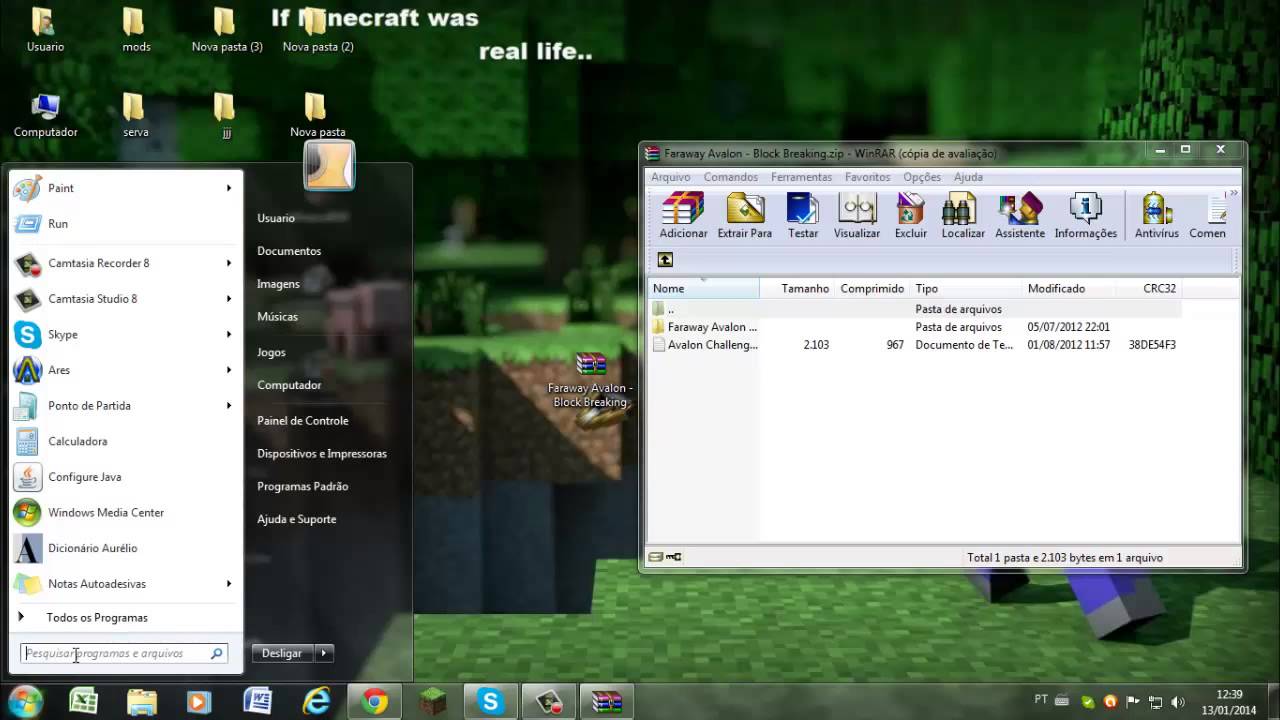1280x720 pixels.
Task: Select the Avalon Challeng... text file row
Action: tap(915, 345)
